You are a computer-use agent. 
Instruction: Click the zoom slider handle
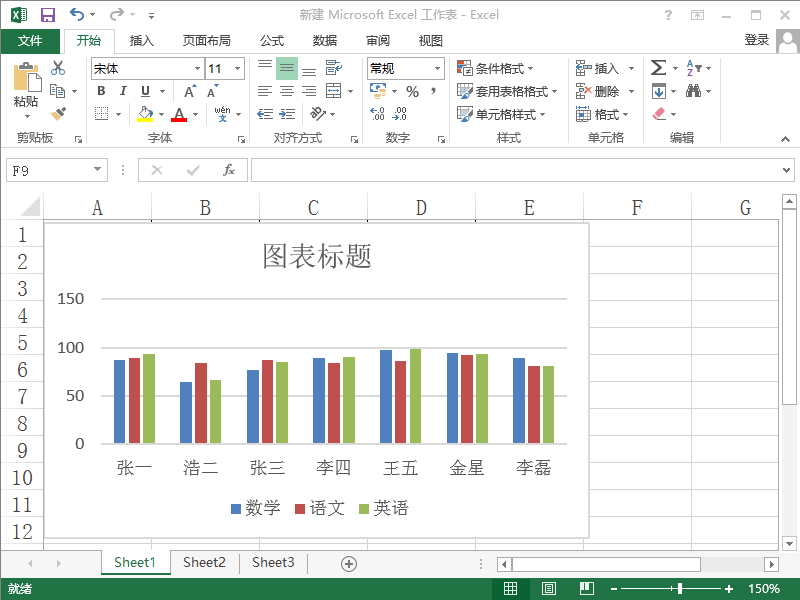pyautogui.click(x=680, y=589)
